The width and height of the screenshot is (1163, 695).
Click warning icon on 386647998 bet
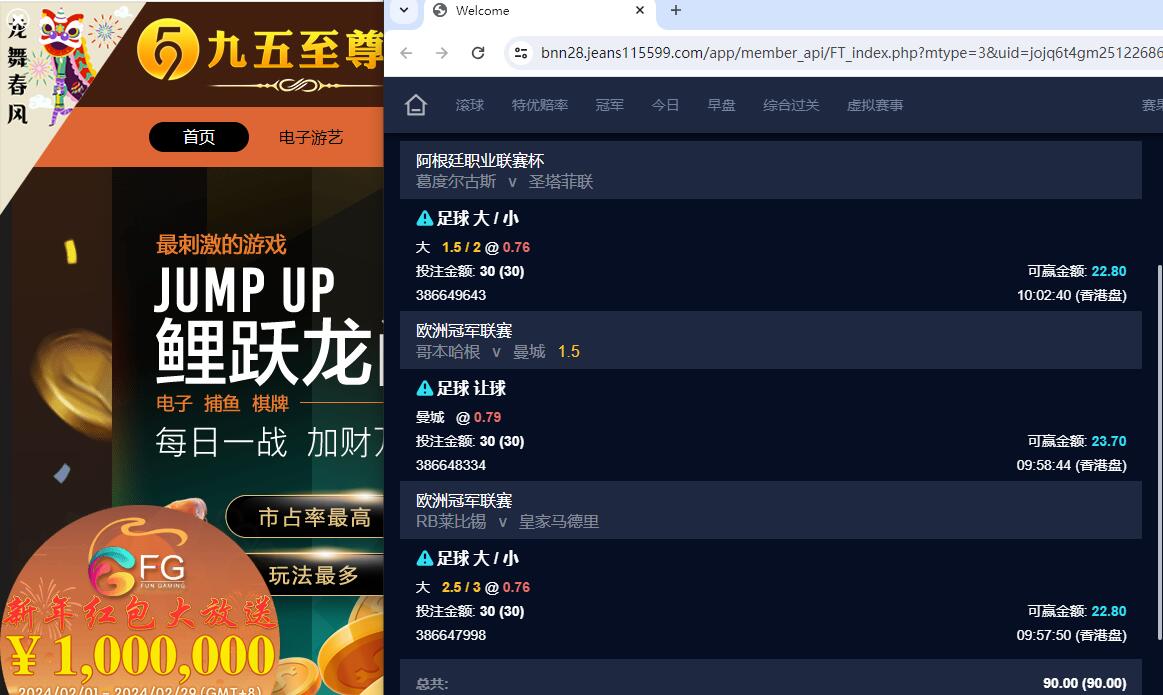424,558
